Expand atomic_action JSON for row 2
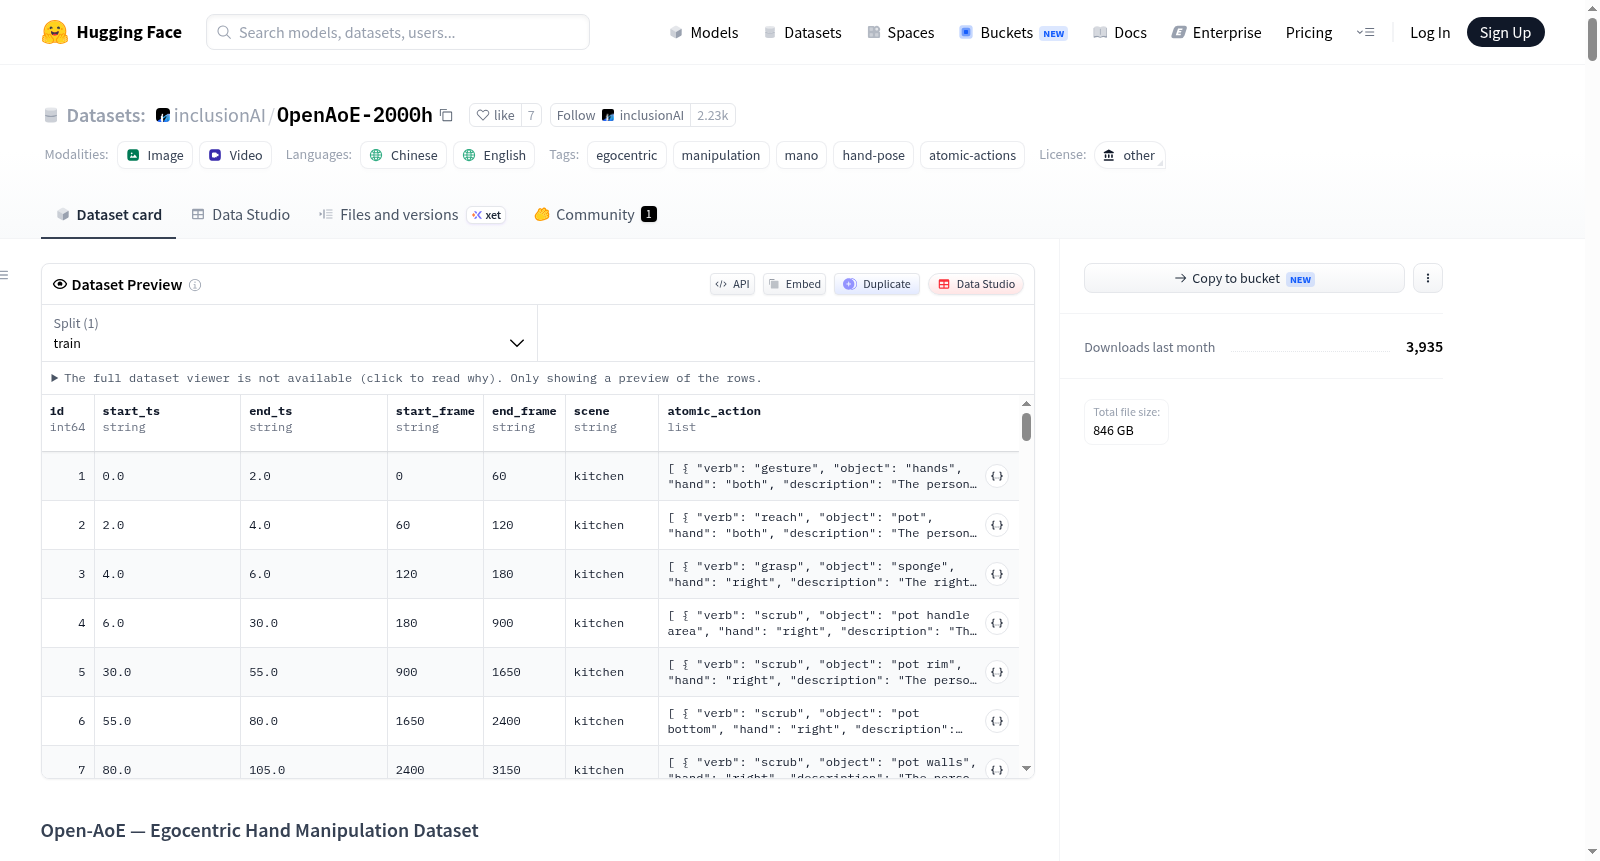 [x=997, y=525]
